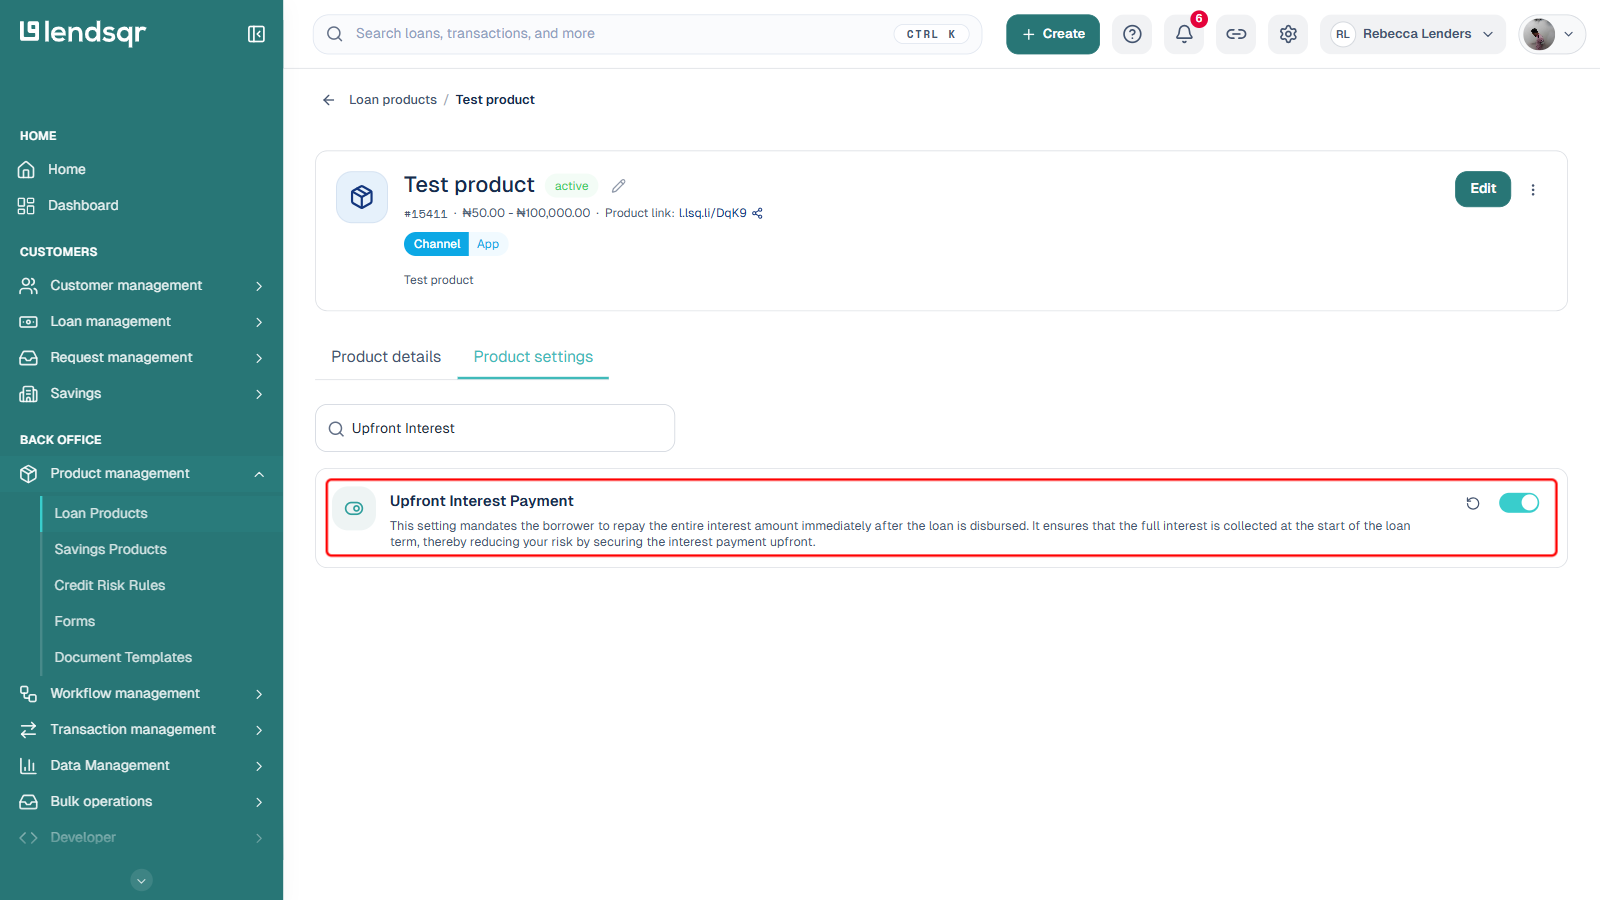Viewport: 1600px width, 900px height.
Task: Expand Request management menu
Action: click(141, 358)
